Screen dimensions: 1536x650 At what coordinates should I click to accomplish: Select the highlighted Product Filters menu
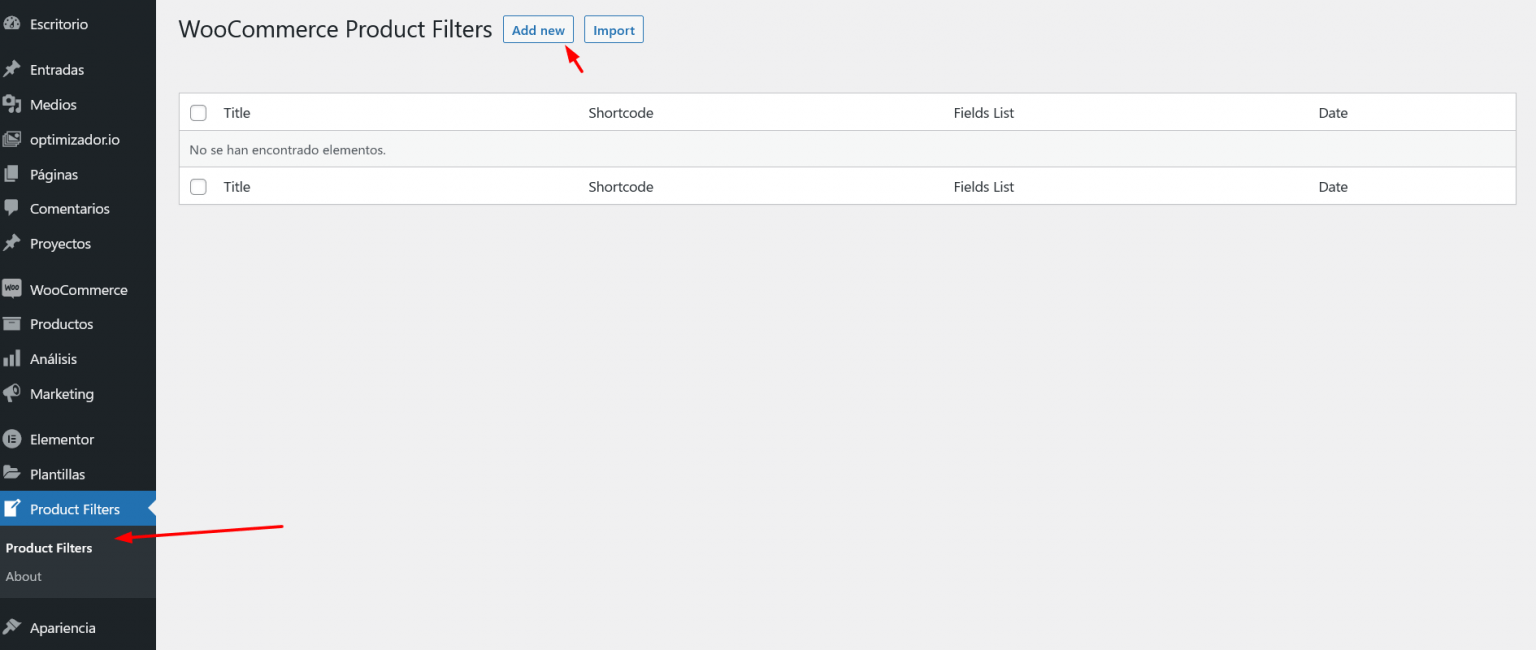(x=78, y=509)
